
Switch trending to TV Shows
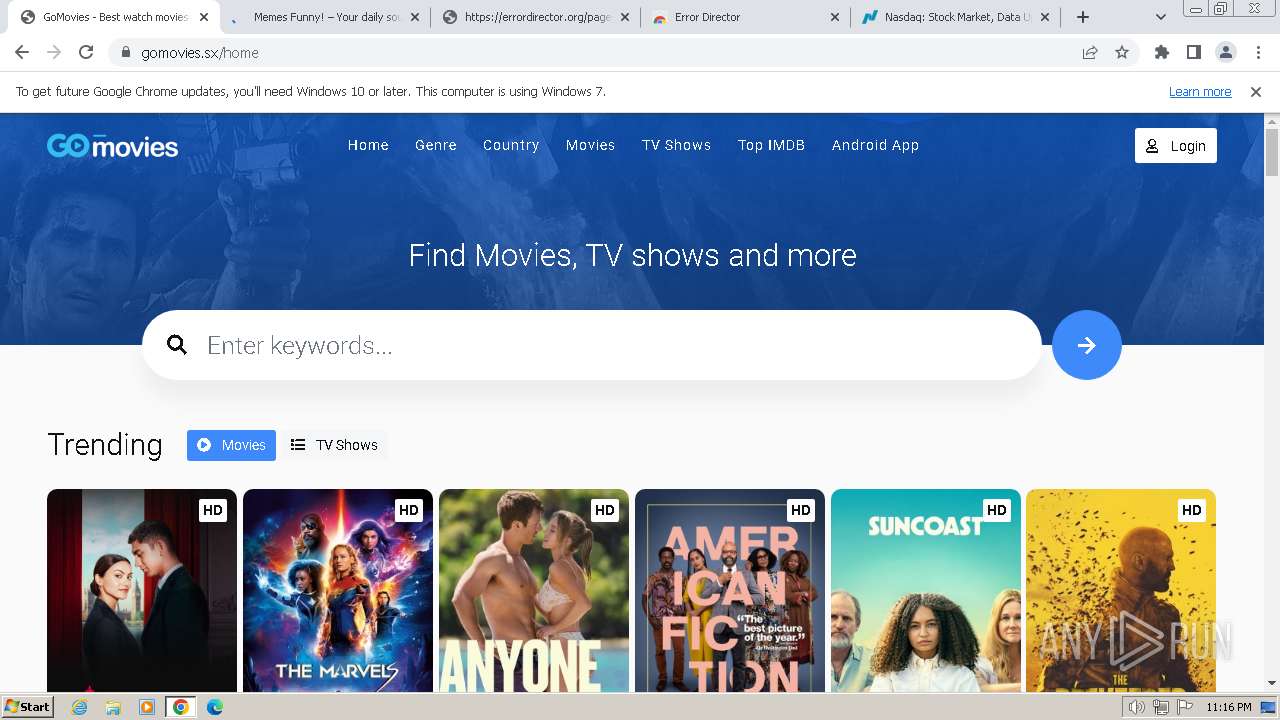click(334, 445)
